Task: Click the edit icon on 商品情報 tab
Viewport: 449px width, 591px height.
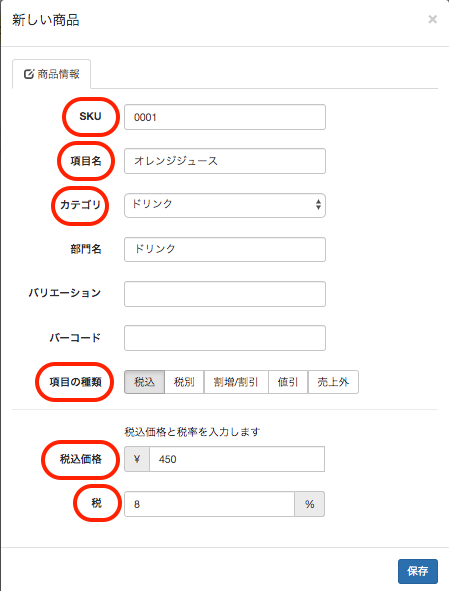Action: 29,74
